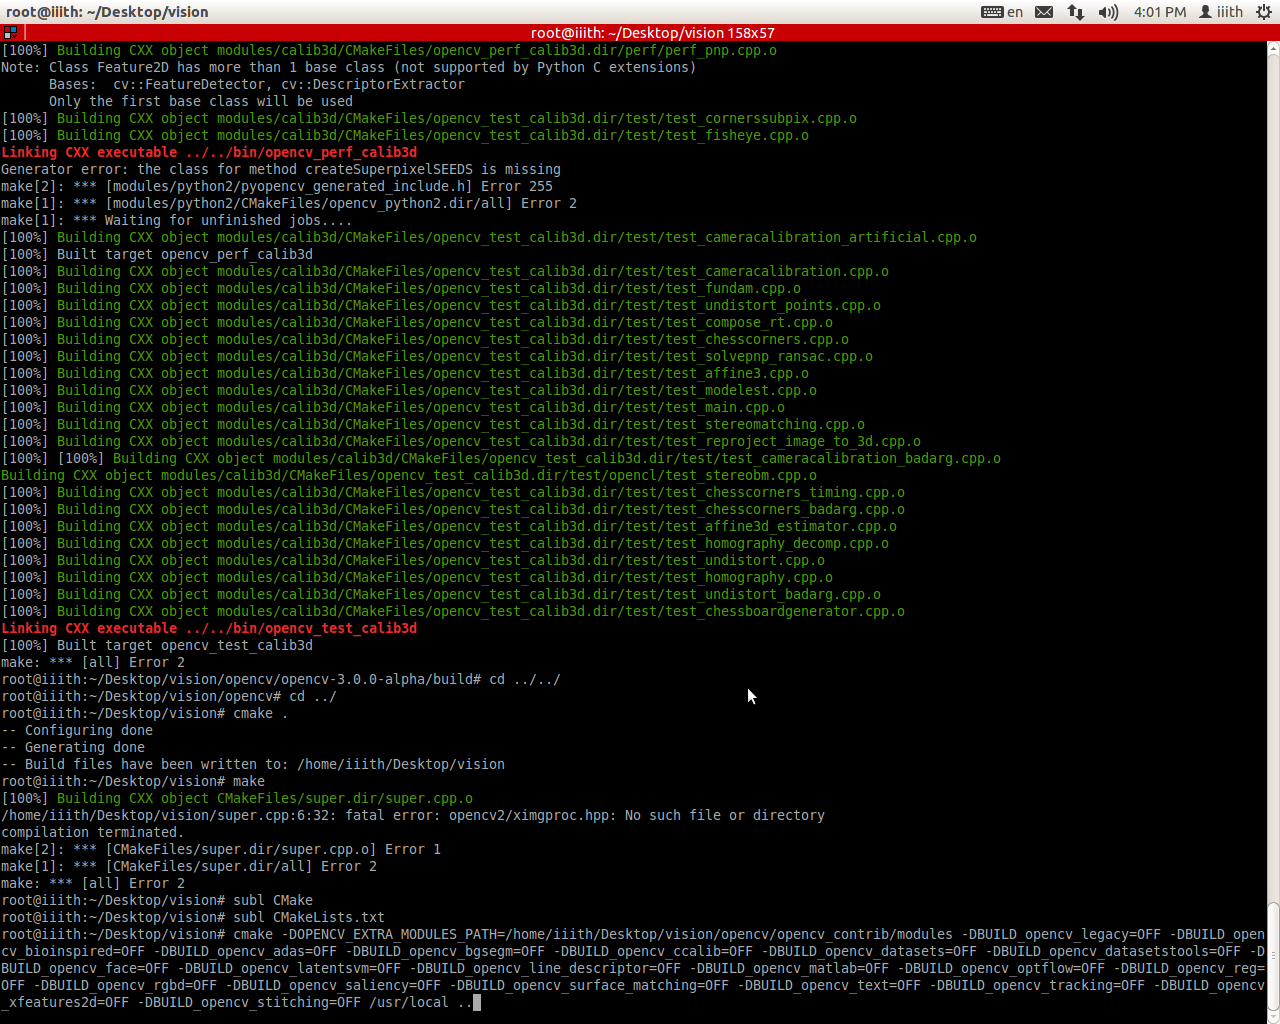Click the line with test_chesscorners_timing.cpp.o
Viewport: 1280px width, 1024px height.
453,492
